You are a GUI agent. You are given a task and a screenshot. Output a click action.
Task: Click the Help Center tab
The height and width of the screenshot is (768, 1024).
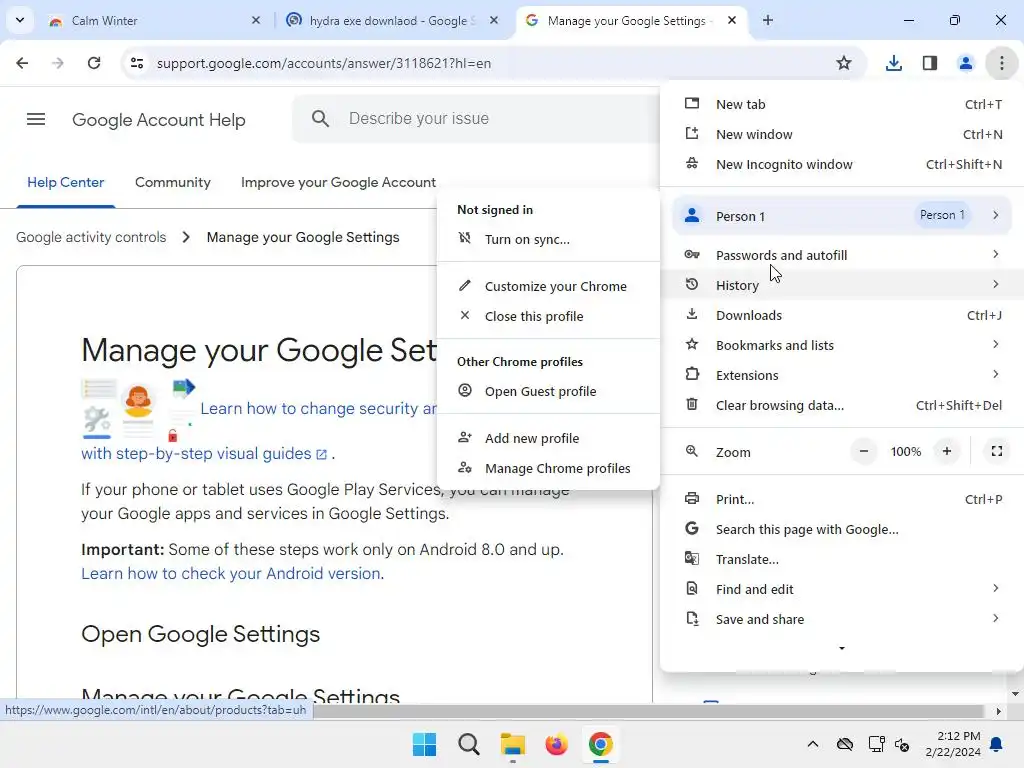click(x=65, y=182)
